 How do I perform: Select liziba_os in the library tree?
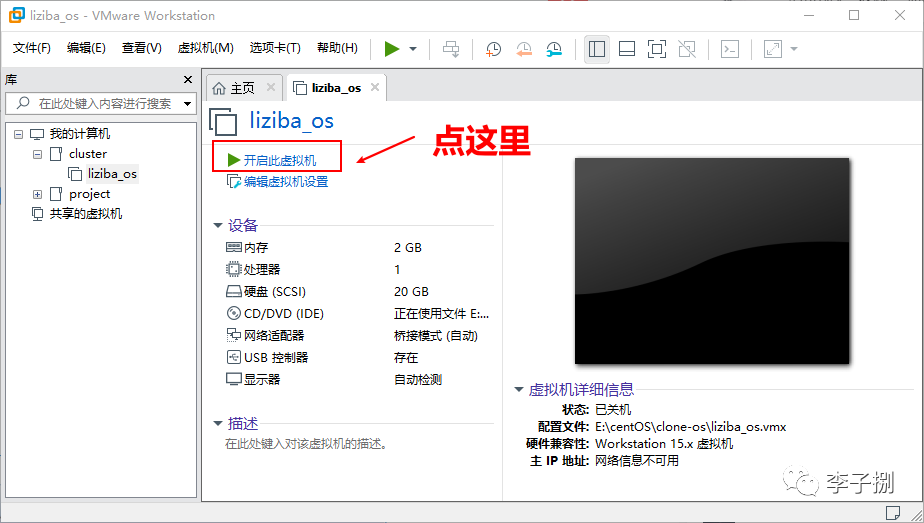pos(112,174)
